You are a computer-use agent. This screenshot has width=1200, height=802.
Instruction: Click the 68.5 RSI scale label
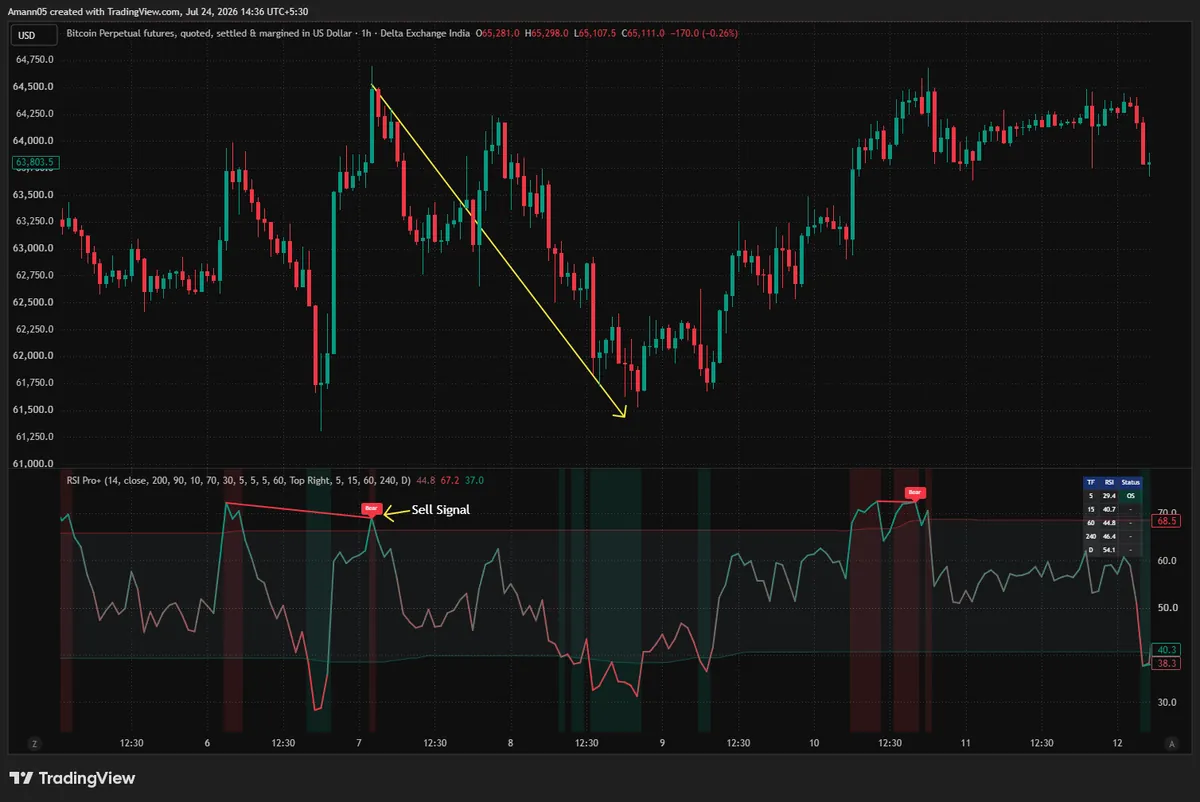pos(1166,521)
